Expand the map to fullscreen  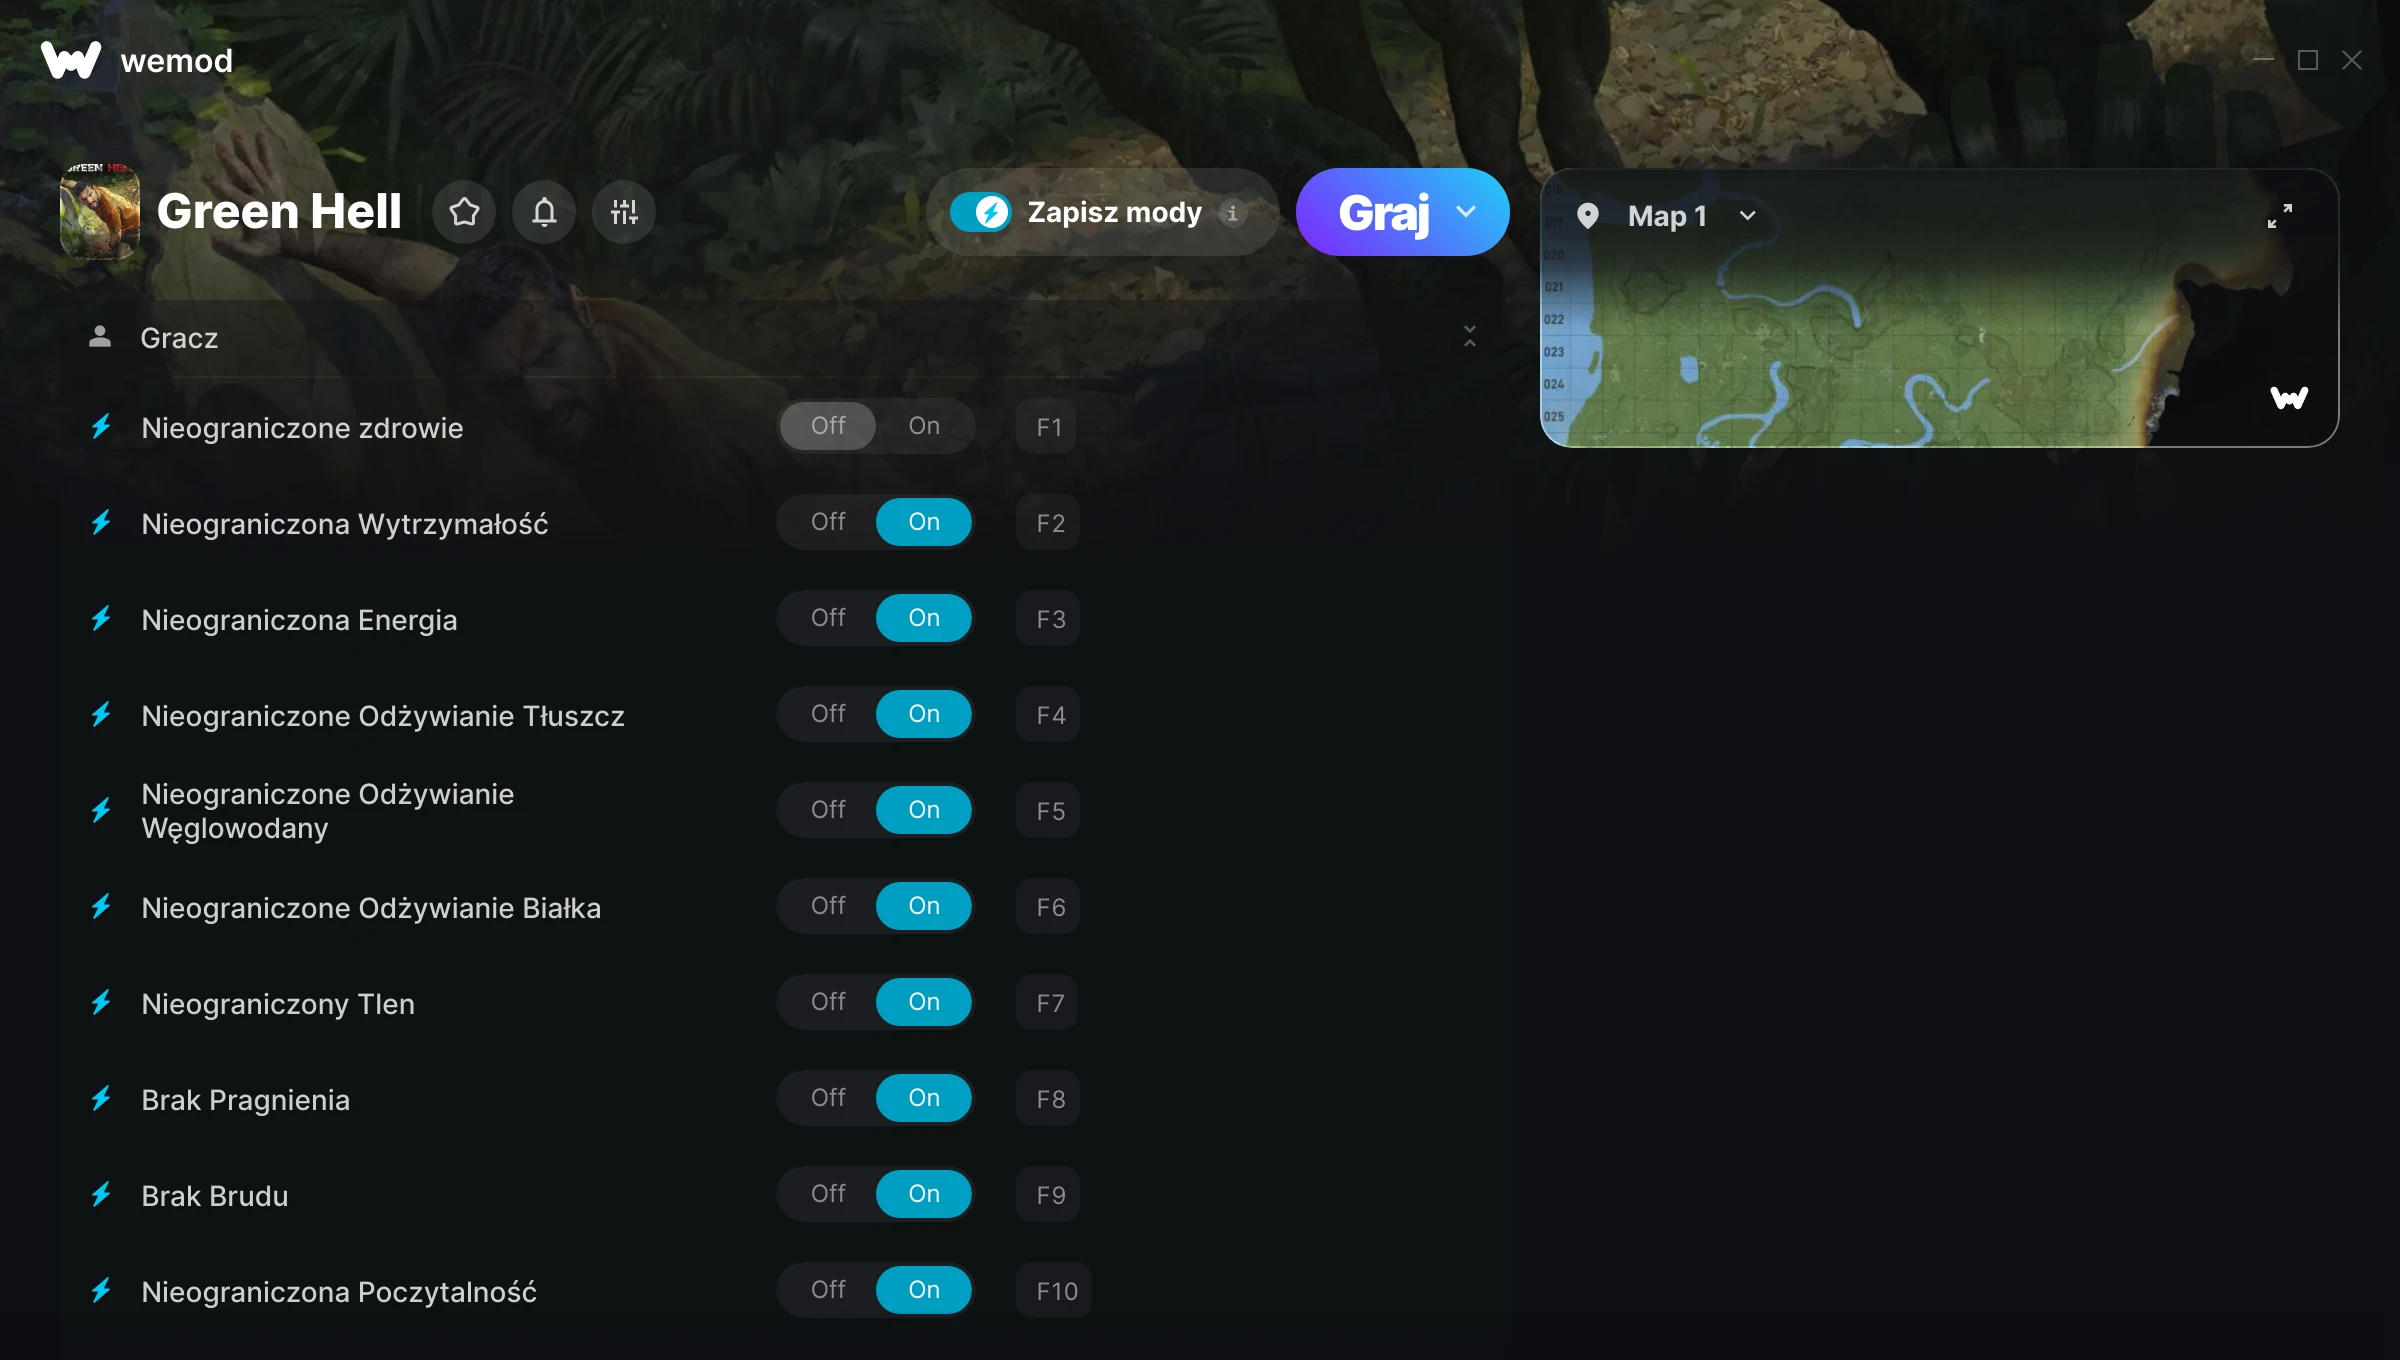click(2280, 216)
